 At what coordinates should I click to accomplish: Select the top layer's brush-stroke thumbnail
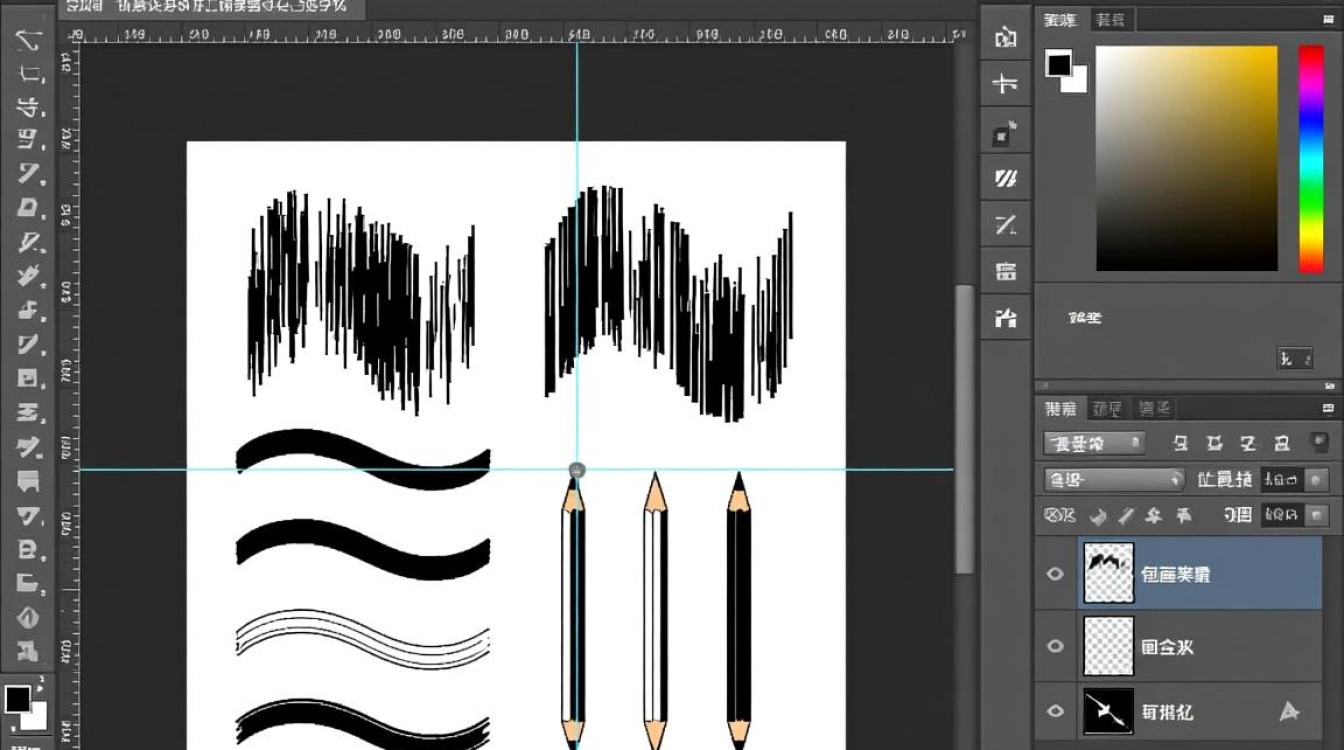pos(1109,574)
